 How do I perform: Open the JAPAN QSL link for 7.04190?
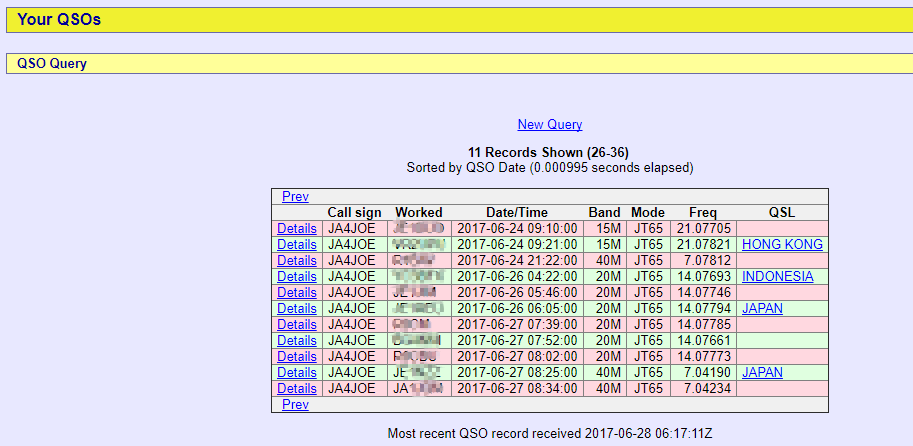(762, 373)
